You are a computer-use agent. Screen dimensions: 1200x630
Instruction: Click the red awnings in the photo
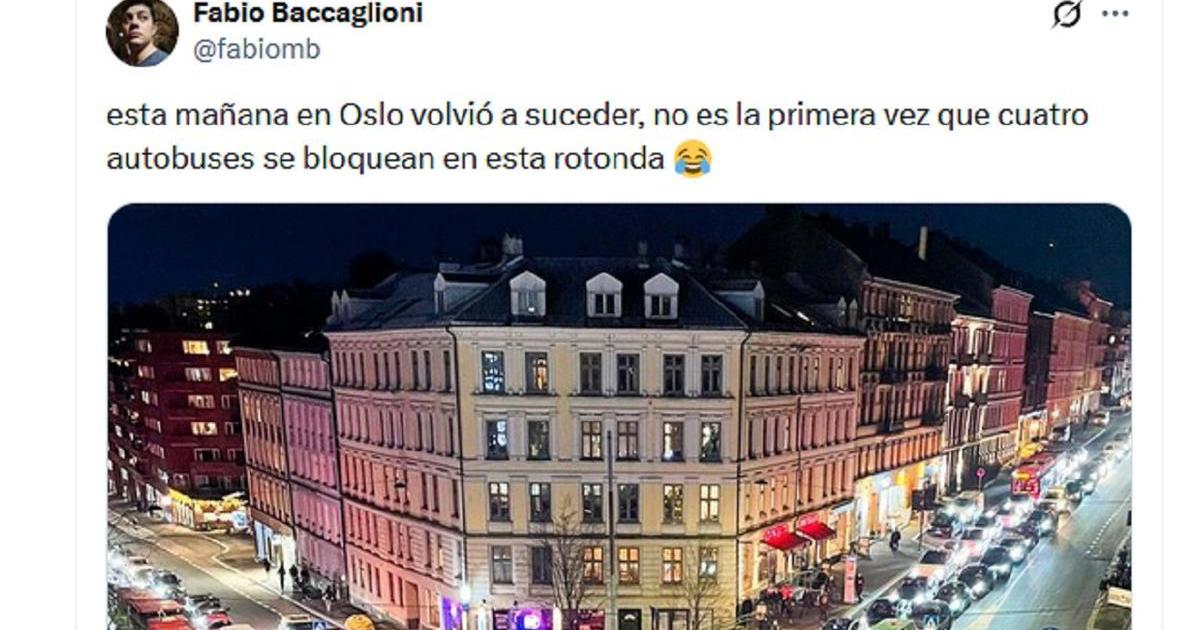[x=798, y=535]
